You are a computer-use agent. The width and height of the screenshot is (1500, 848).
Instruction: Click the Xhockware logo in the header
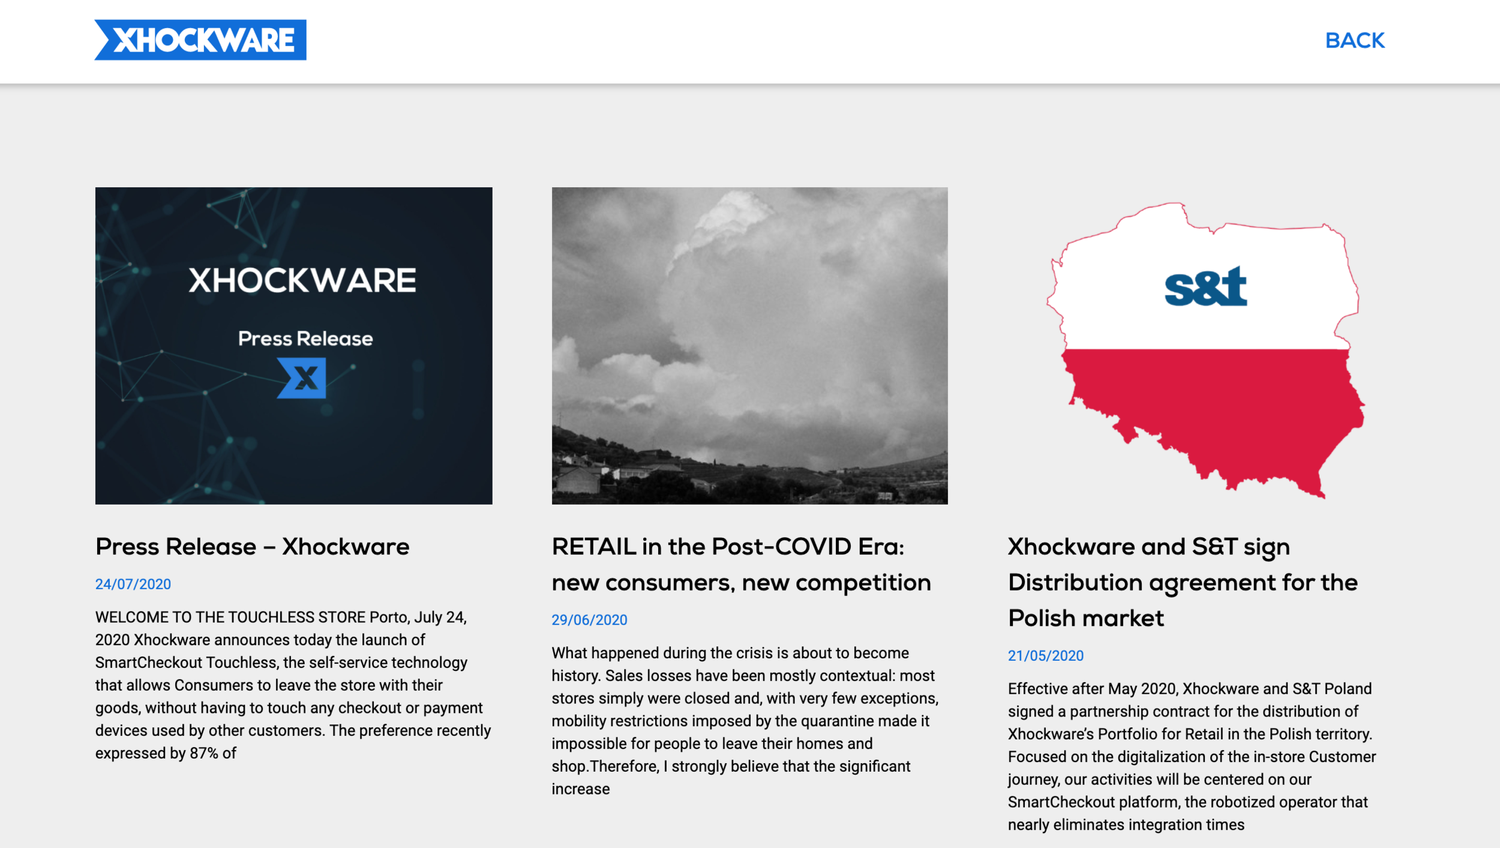[201, 40]
